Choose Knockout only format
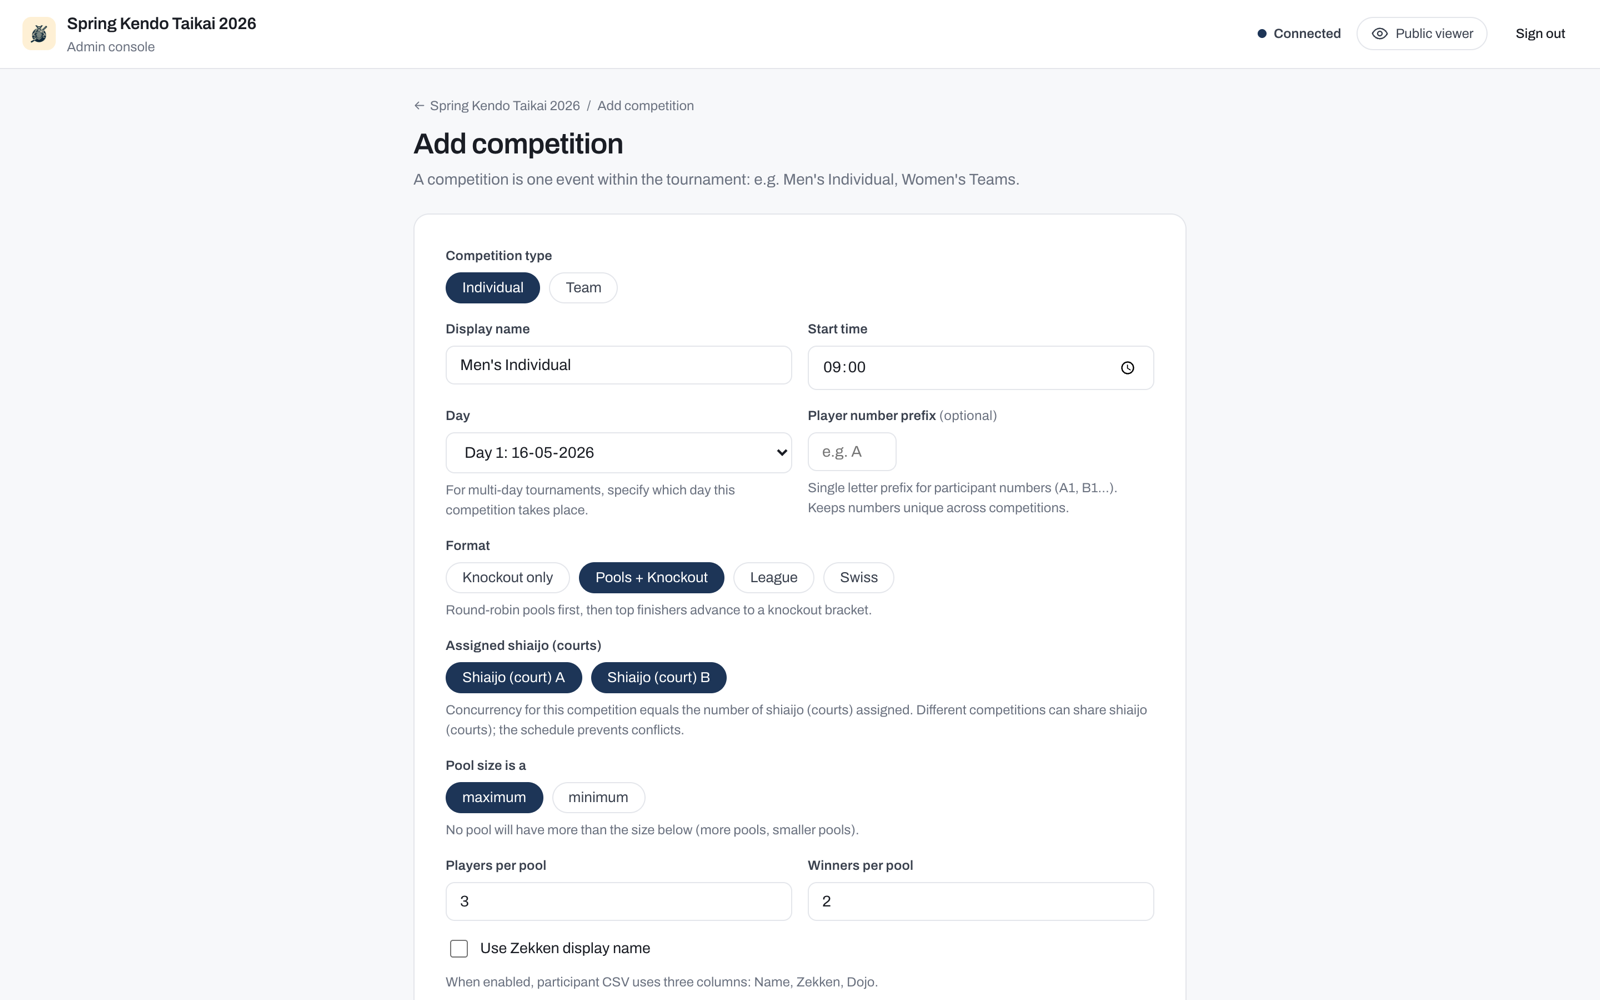Image resolution: width=1600 pixels, height=1000 pixels. click(x=507, y=578)
